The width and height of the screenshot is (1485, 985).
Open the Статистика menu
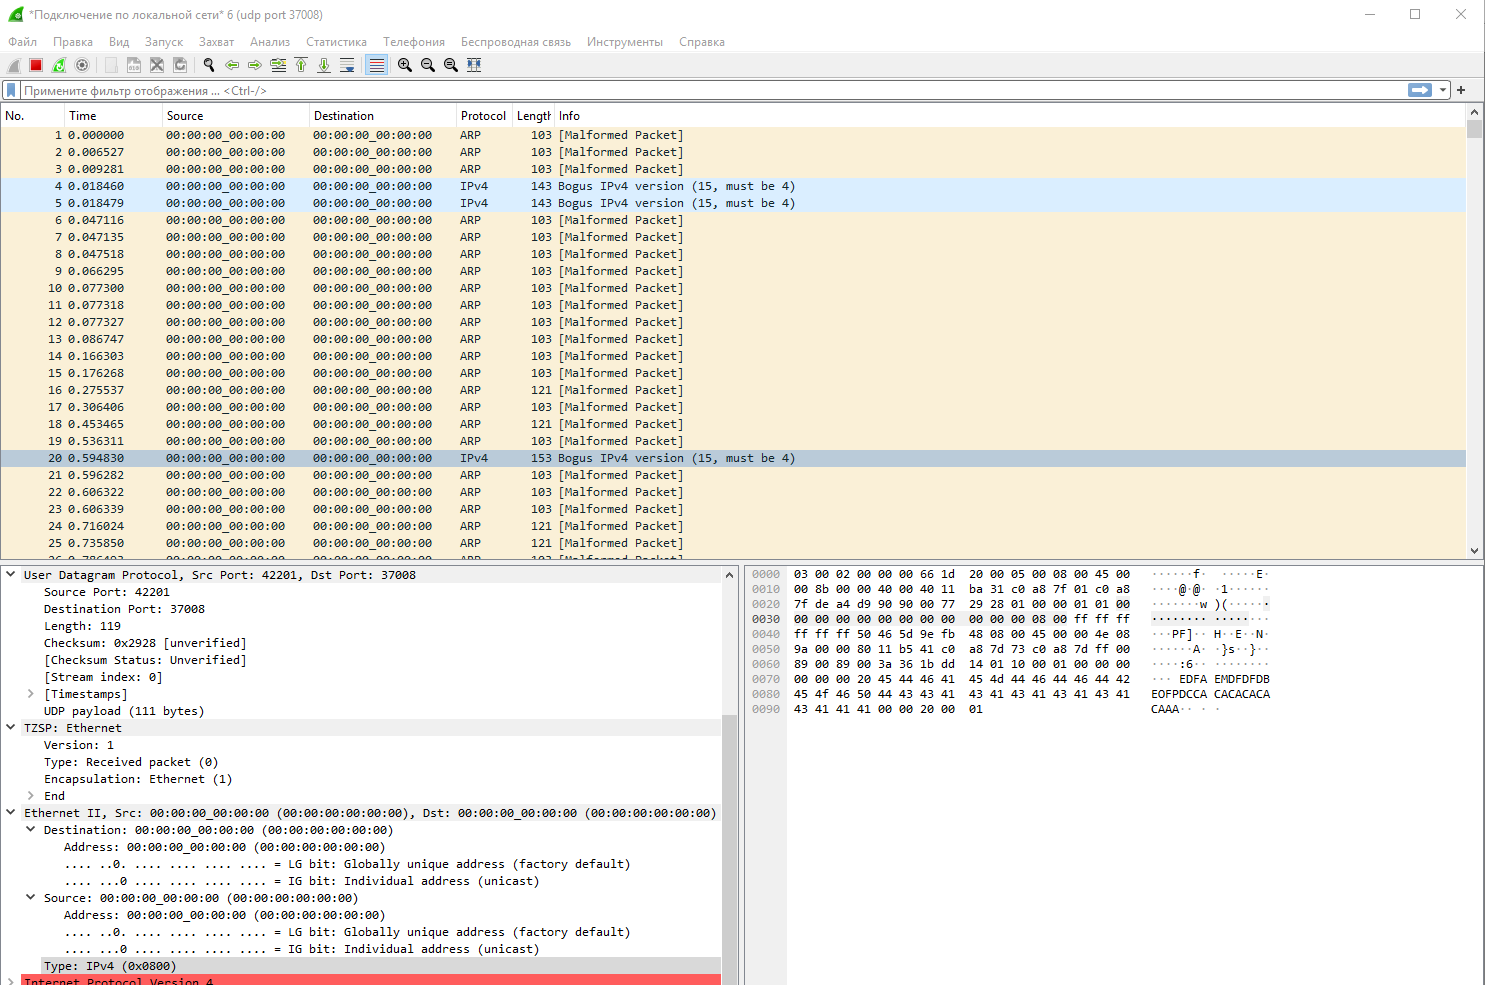point(336,42)
